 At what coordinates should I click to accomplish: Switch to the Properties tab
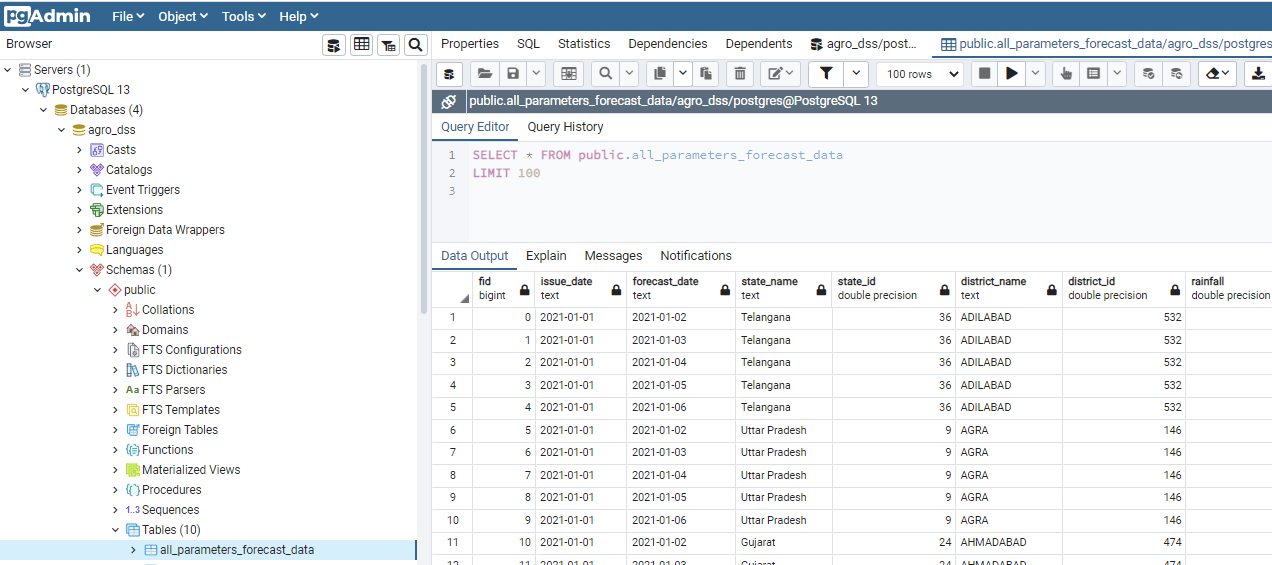(x=470, y=44)
